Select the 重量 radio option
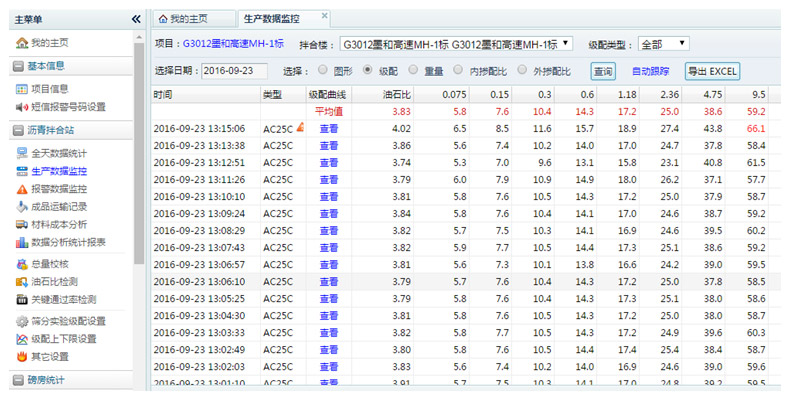Image resolution: width=788 pixels, height=397 pixels. tap(413, 70)
